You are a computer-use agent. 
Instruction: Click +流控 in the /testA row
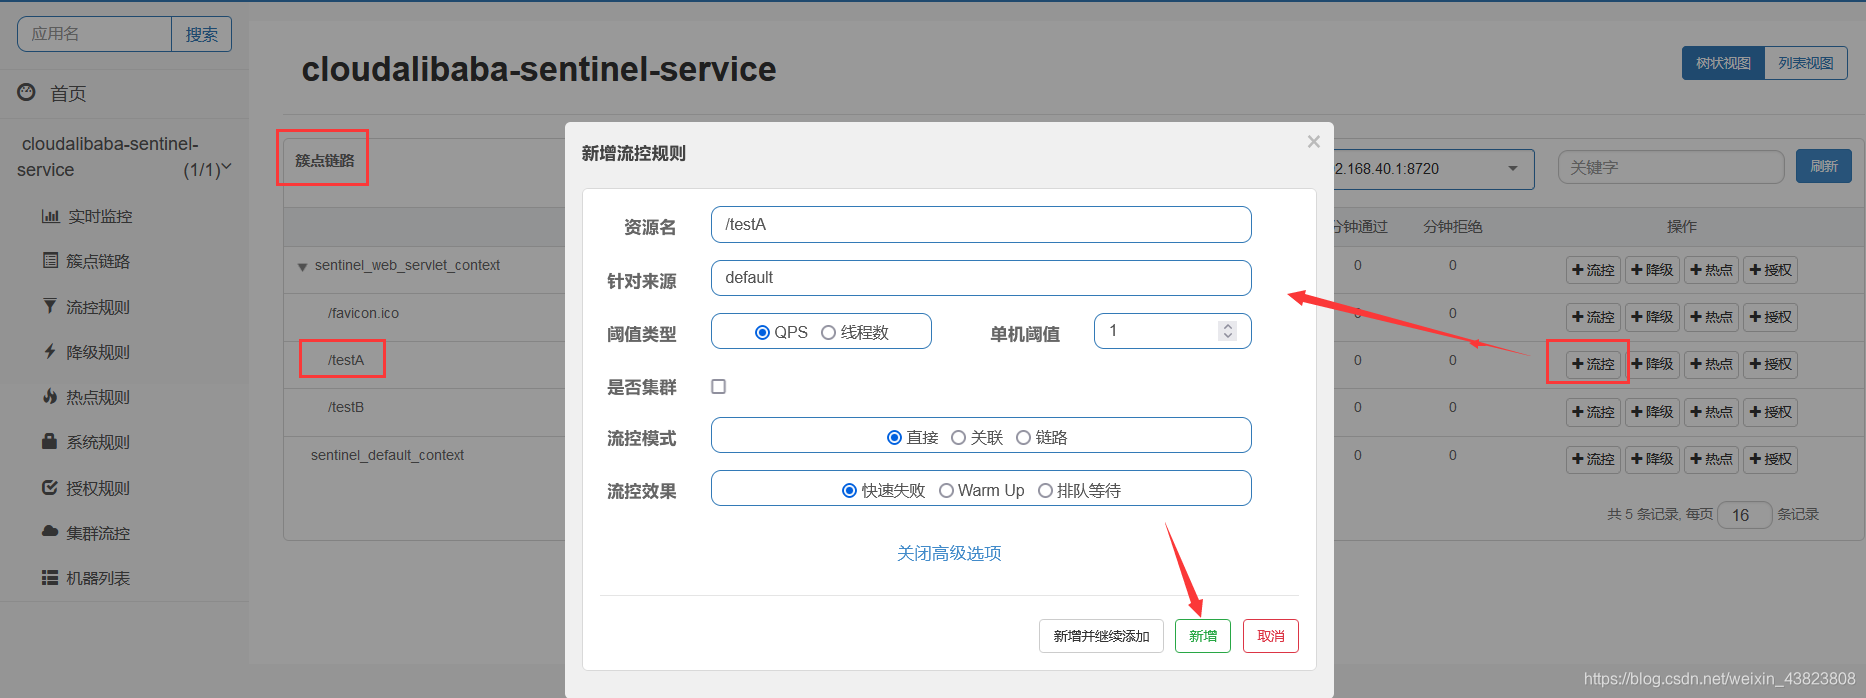click(1593, 364)
